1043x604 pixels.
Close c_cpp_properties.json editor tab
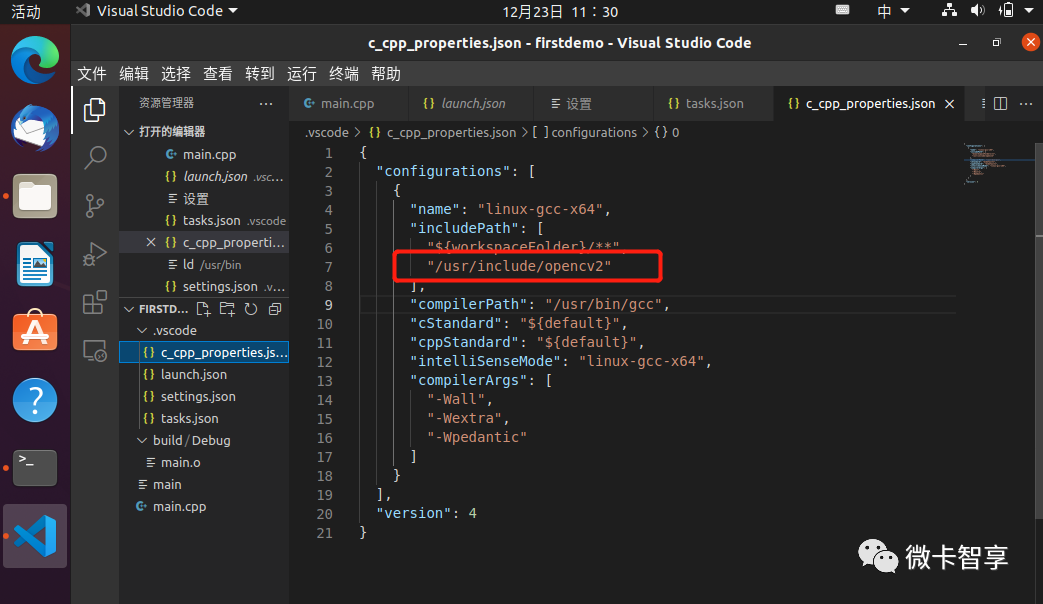[950, 104]
